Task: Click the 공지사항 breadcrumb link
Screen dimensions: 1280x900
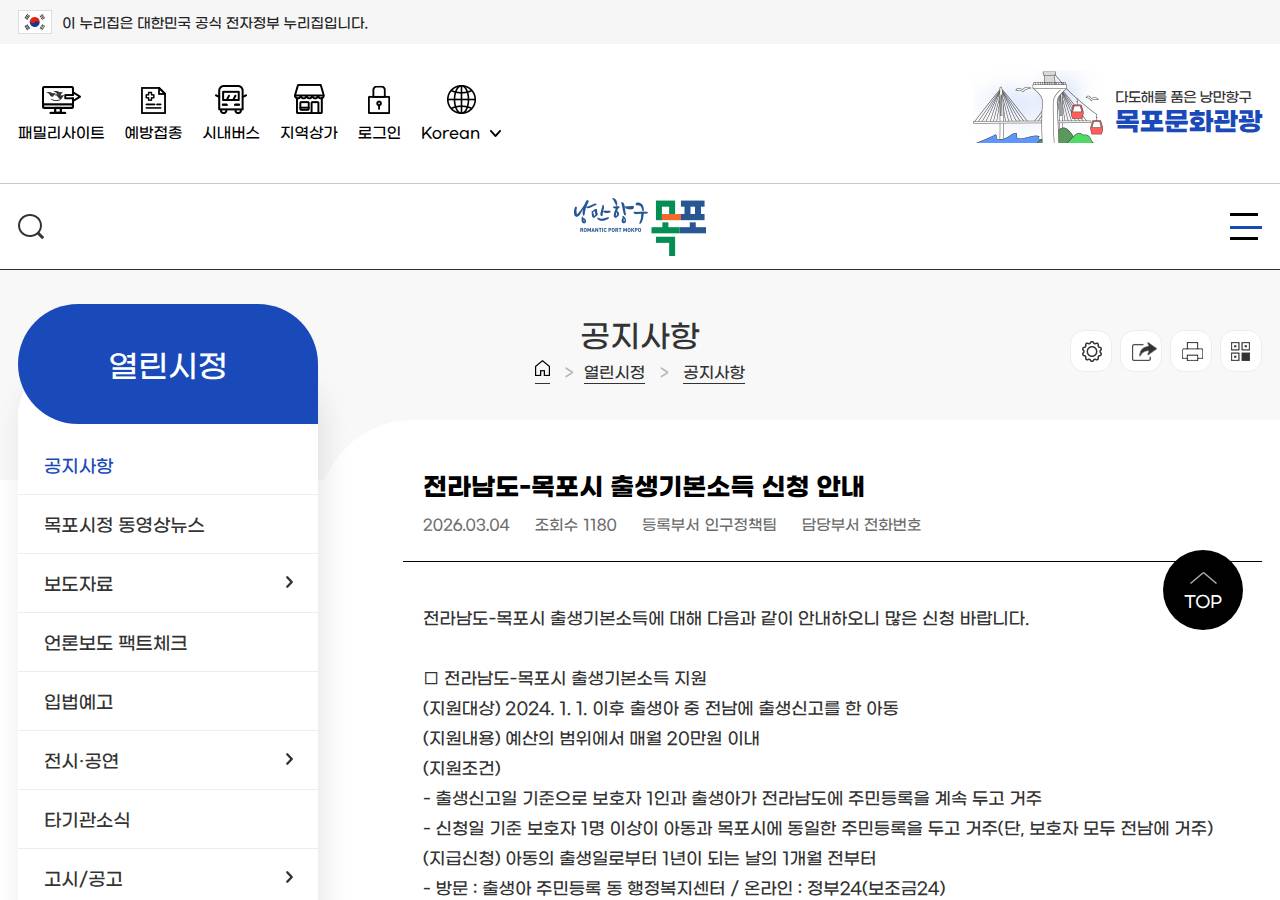Action: tap(714, 372)
